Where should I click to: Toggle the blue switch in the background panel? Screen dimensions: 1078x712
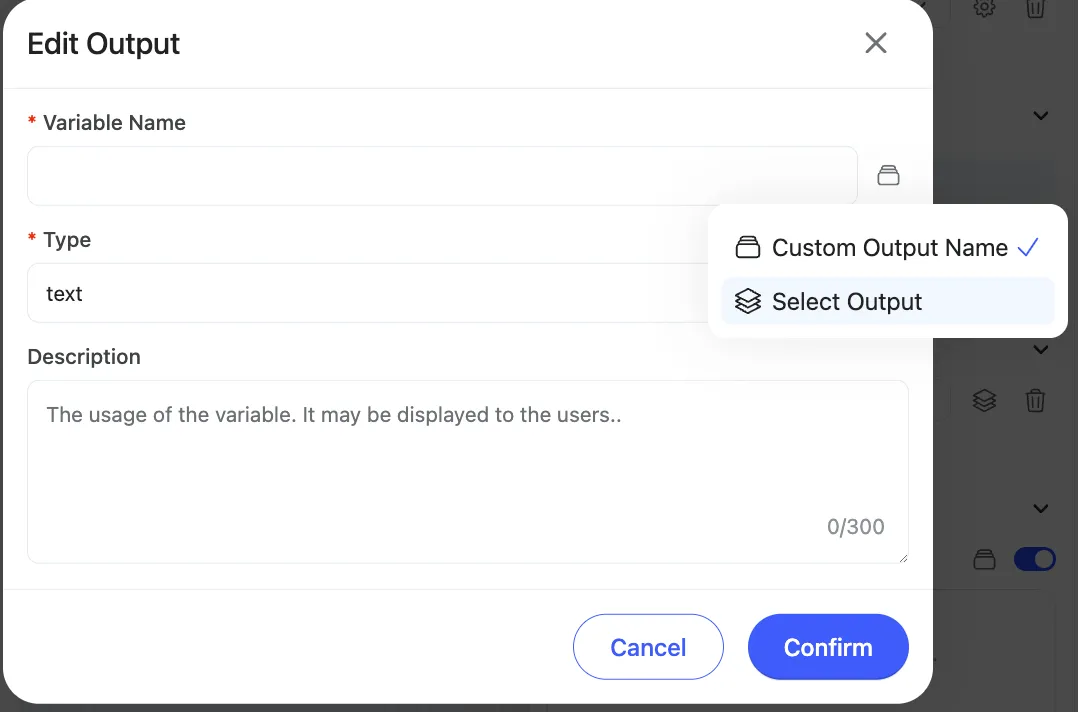pyautogui.click(x=1035, y=559)
